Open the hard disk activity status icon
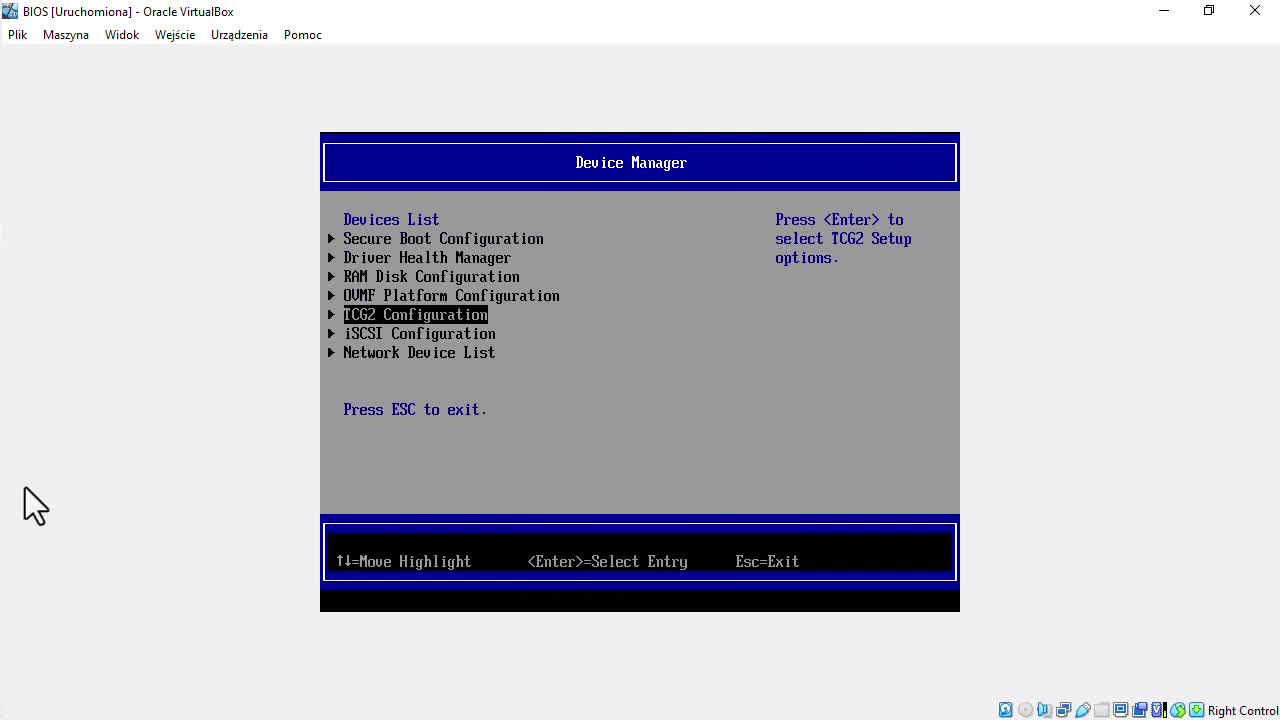 coord(1004,710)
